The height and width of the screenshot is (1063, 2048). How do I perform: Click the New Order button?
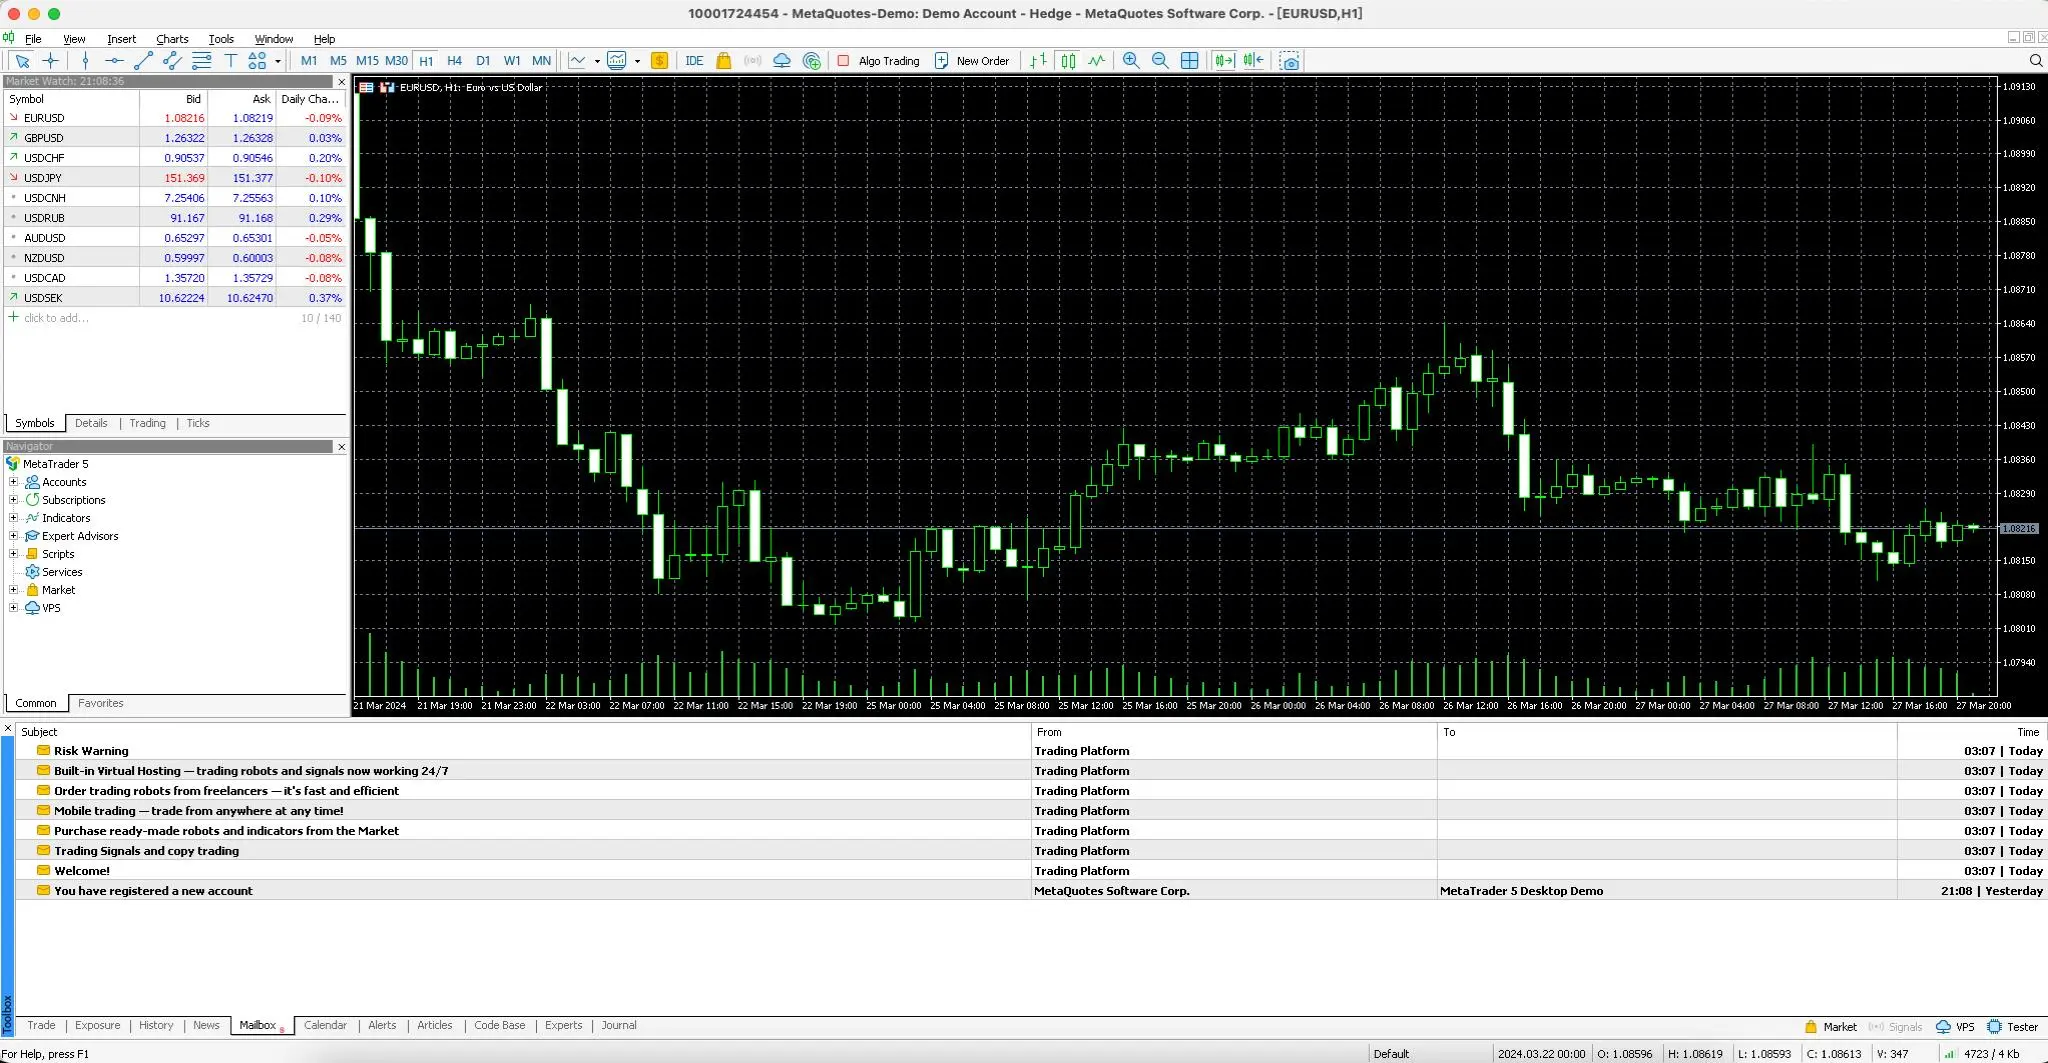[972, 61]
